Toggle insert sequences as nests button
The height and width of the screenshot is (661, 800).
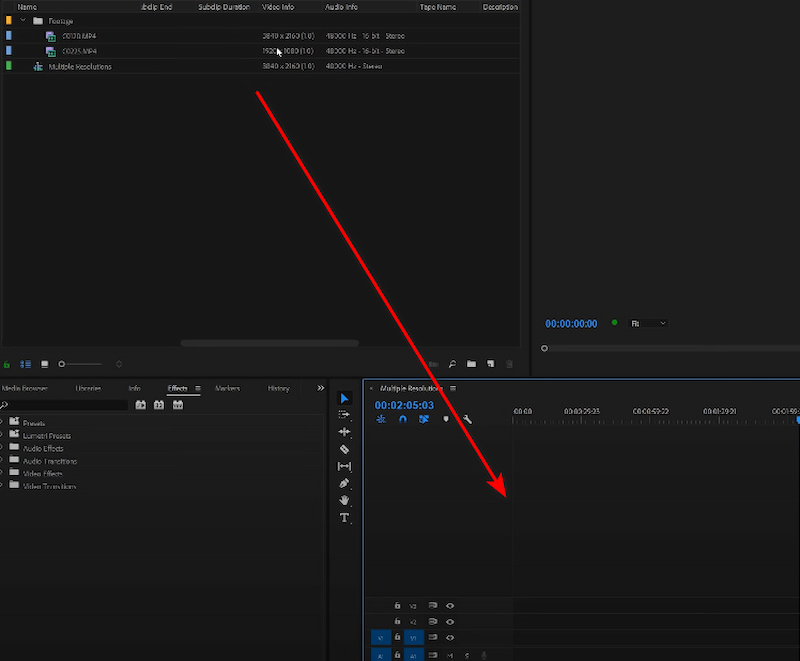coord(381,419)
